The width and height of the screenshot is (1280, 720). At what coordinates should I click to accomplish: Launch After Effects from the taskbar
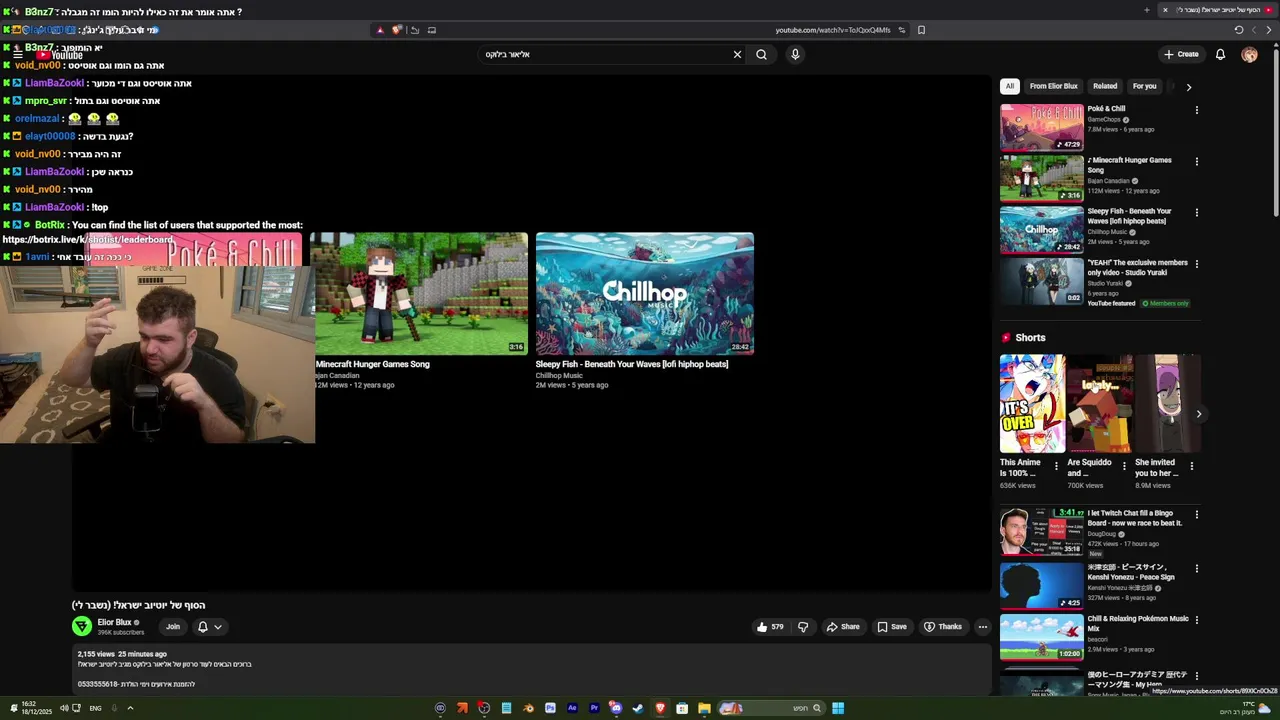click(x=572, y=708)
